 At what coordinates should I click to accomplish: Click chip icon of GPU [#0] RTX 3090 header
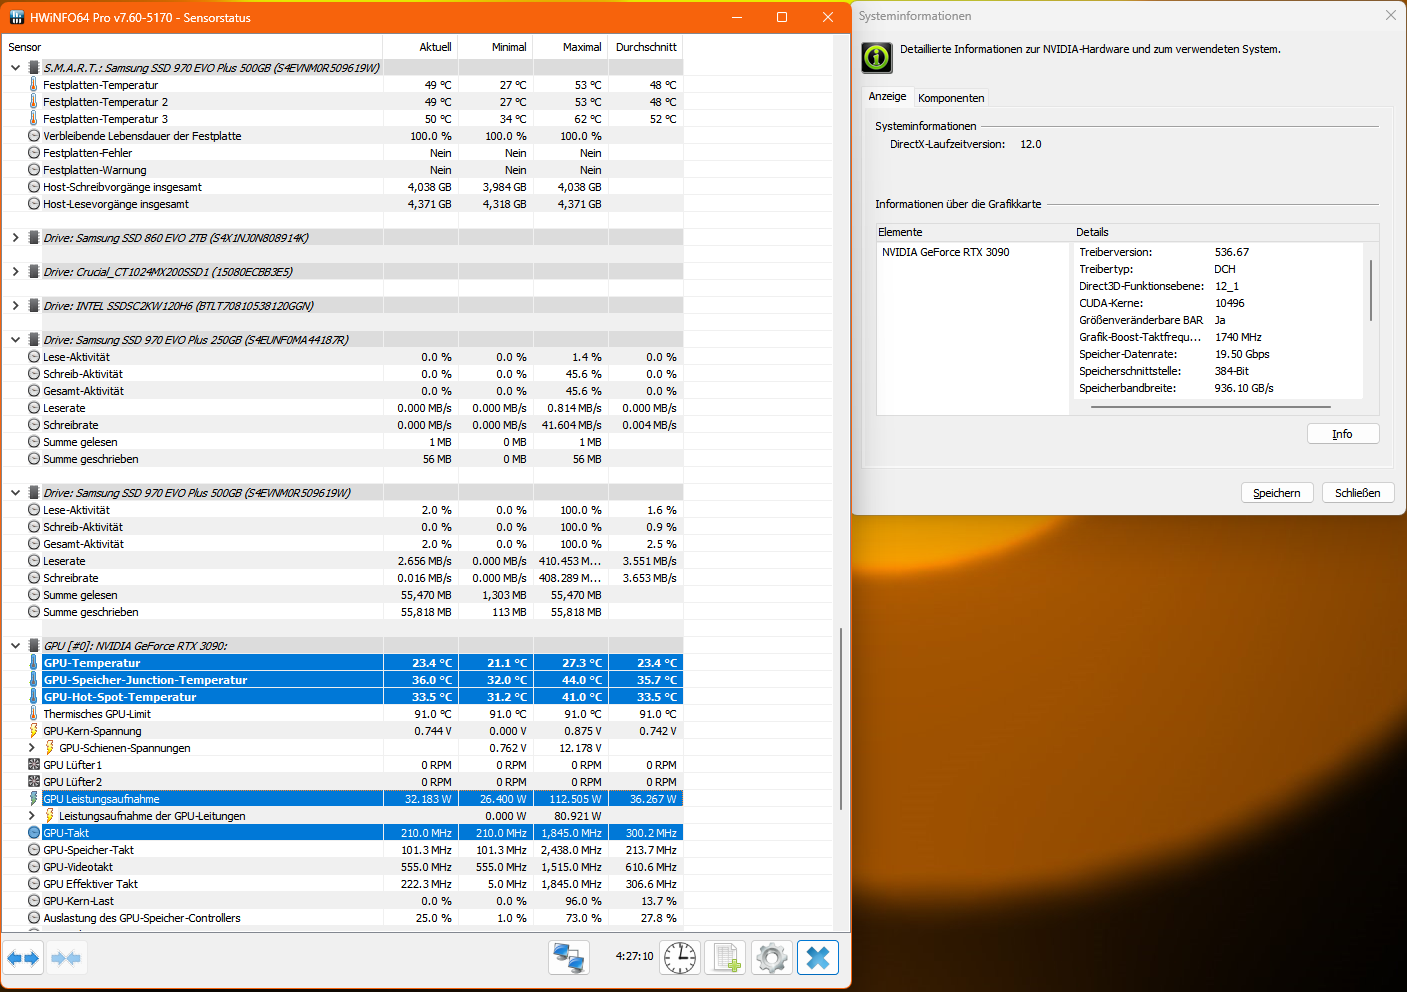pyautogui.click(x=34, y=646)
